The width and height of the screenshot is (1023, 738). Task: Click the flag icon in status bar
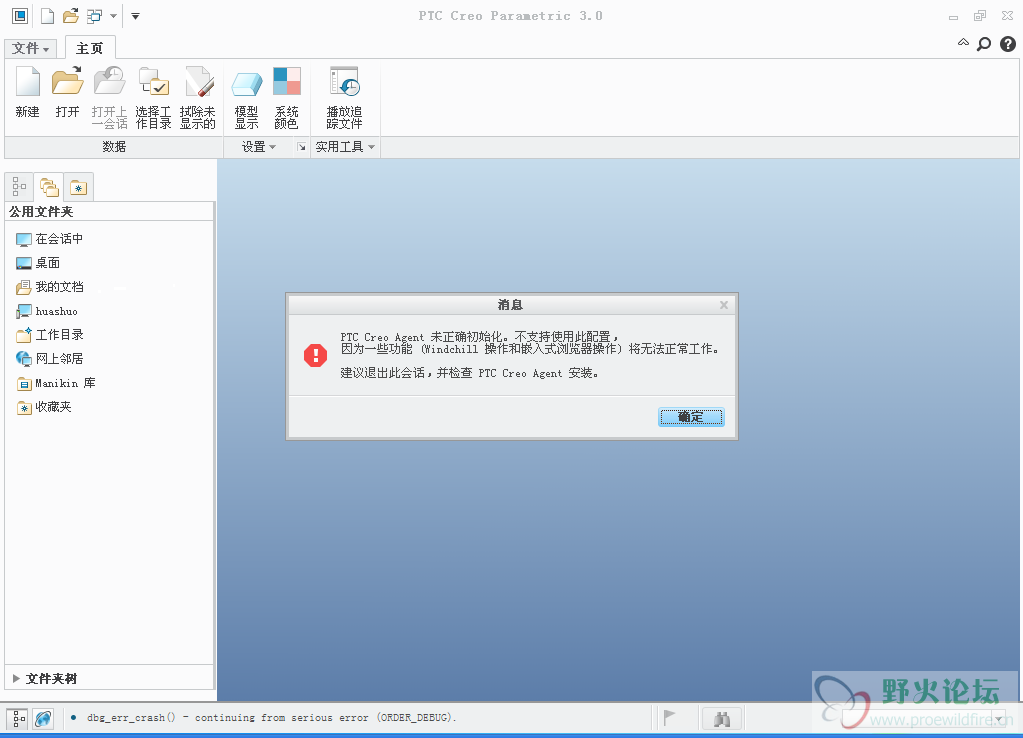[669, 718]
